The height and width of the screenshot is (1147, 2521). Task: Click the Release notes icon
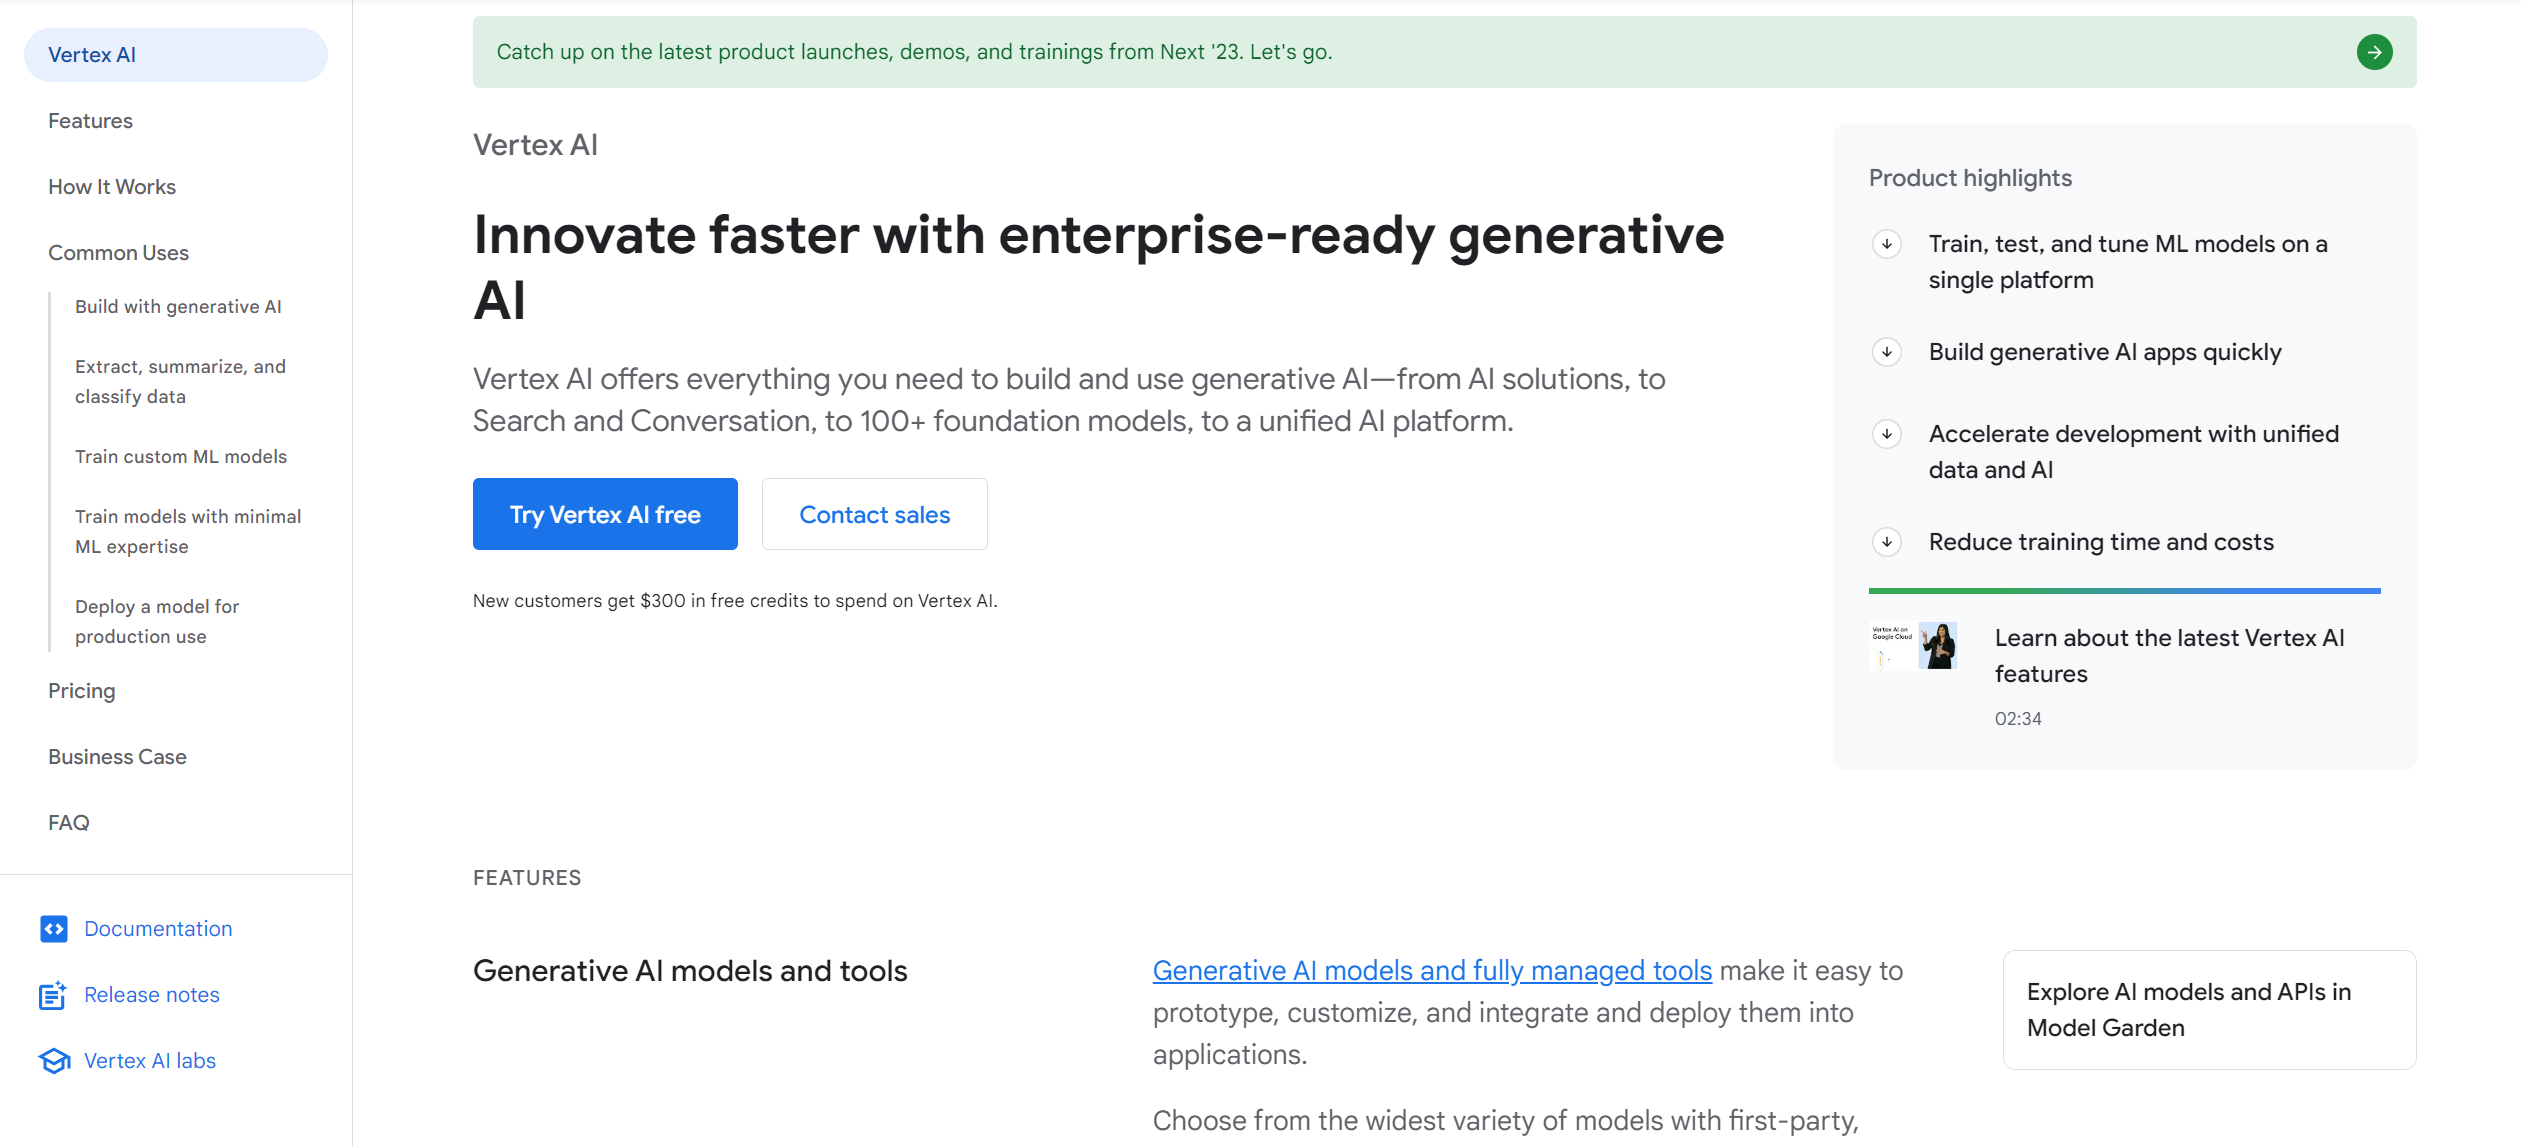coord(51,994)
